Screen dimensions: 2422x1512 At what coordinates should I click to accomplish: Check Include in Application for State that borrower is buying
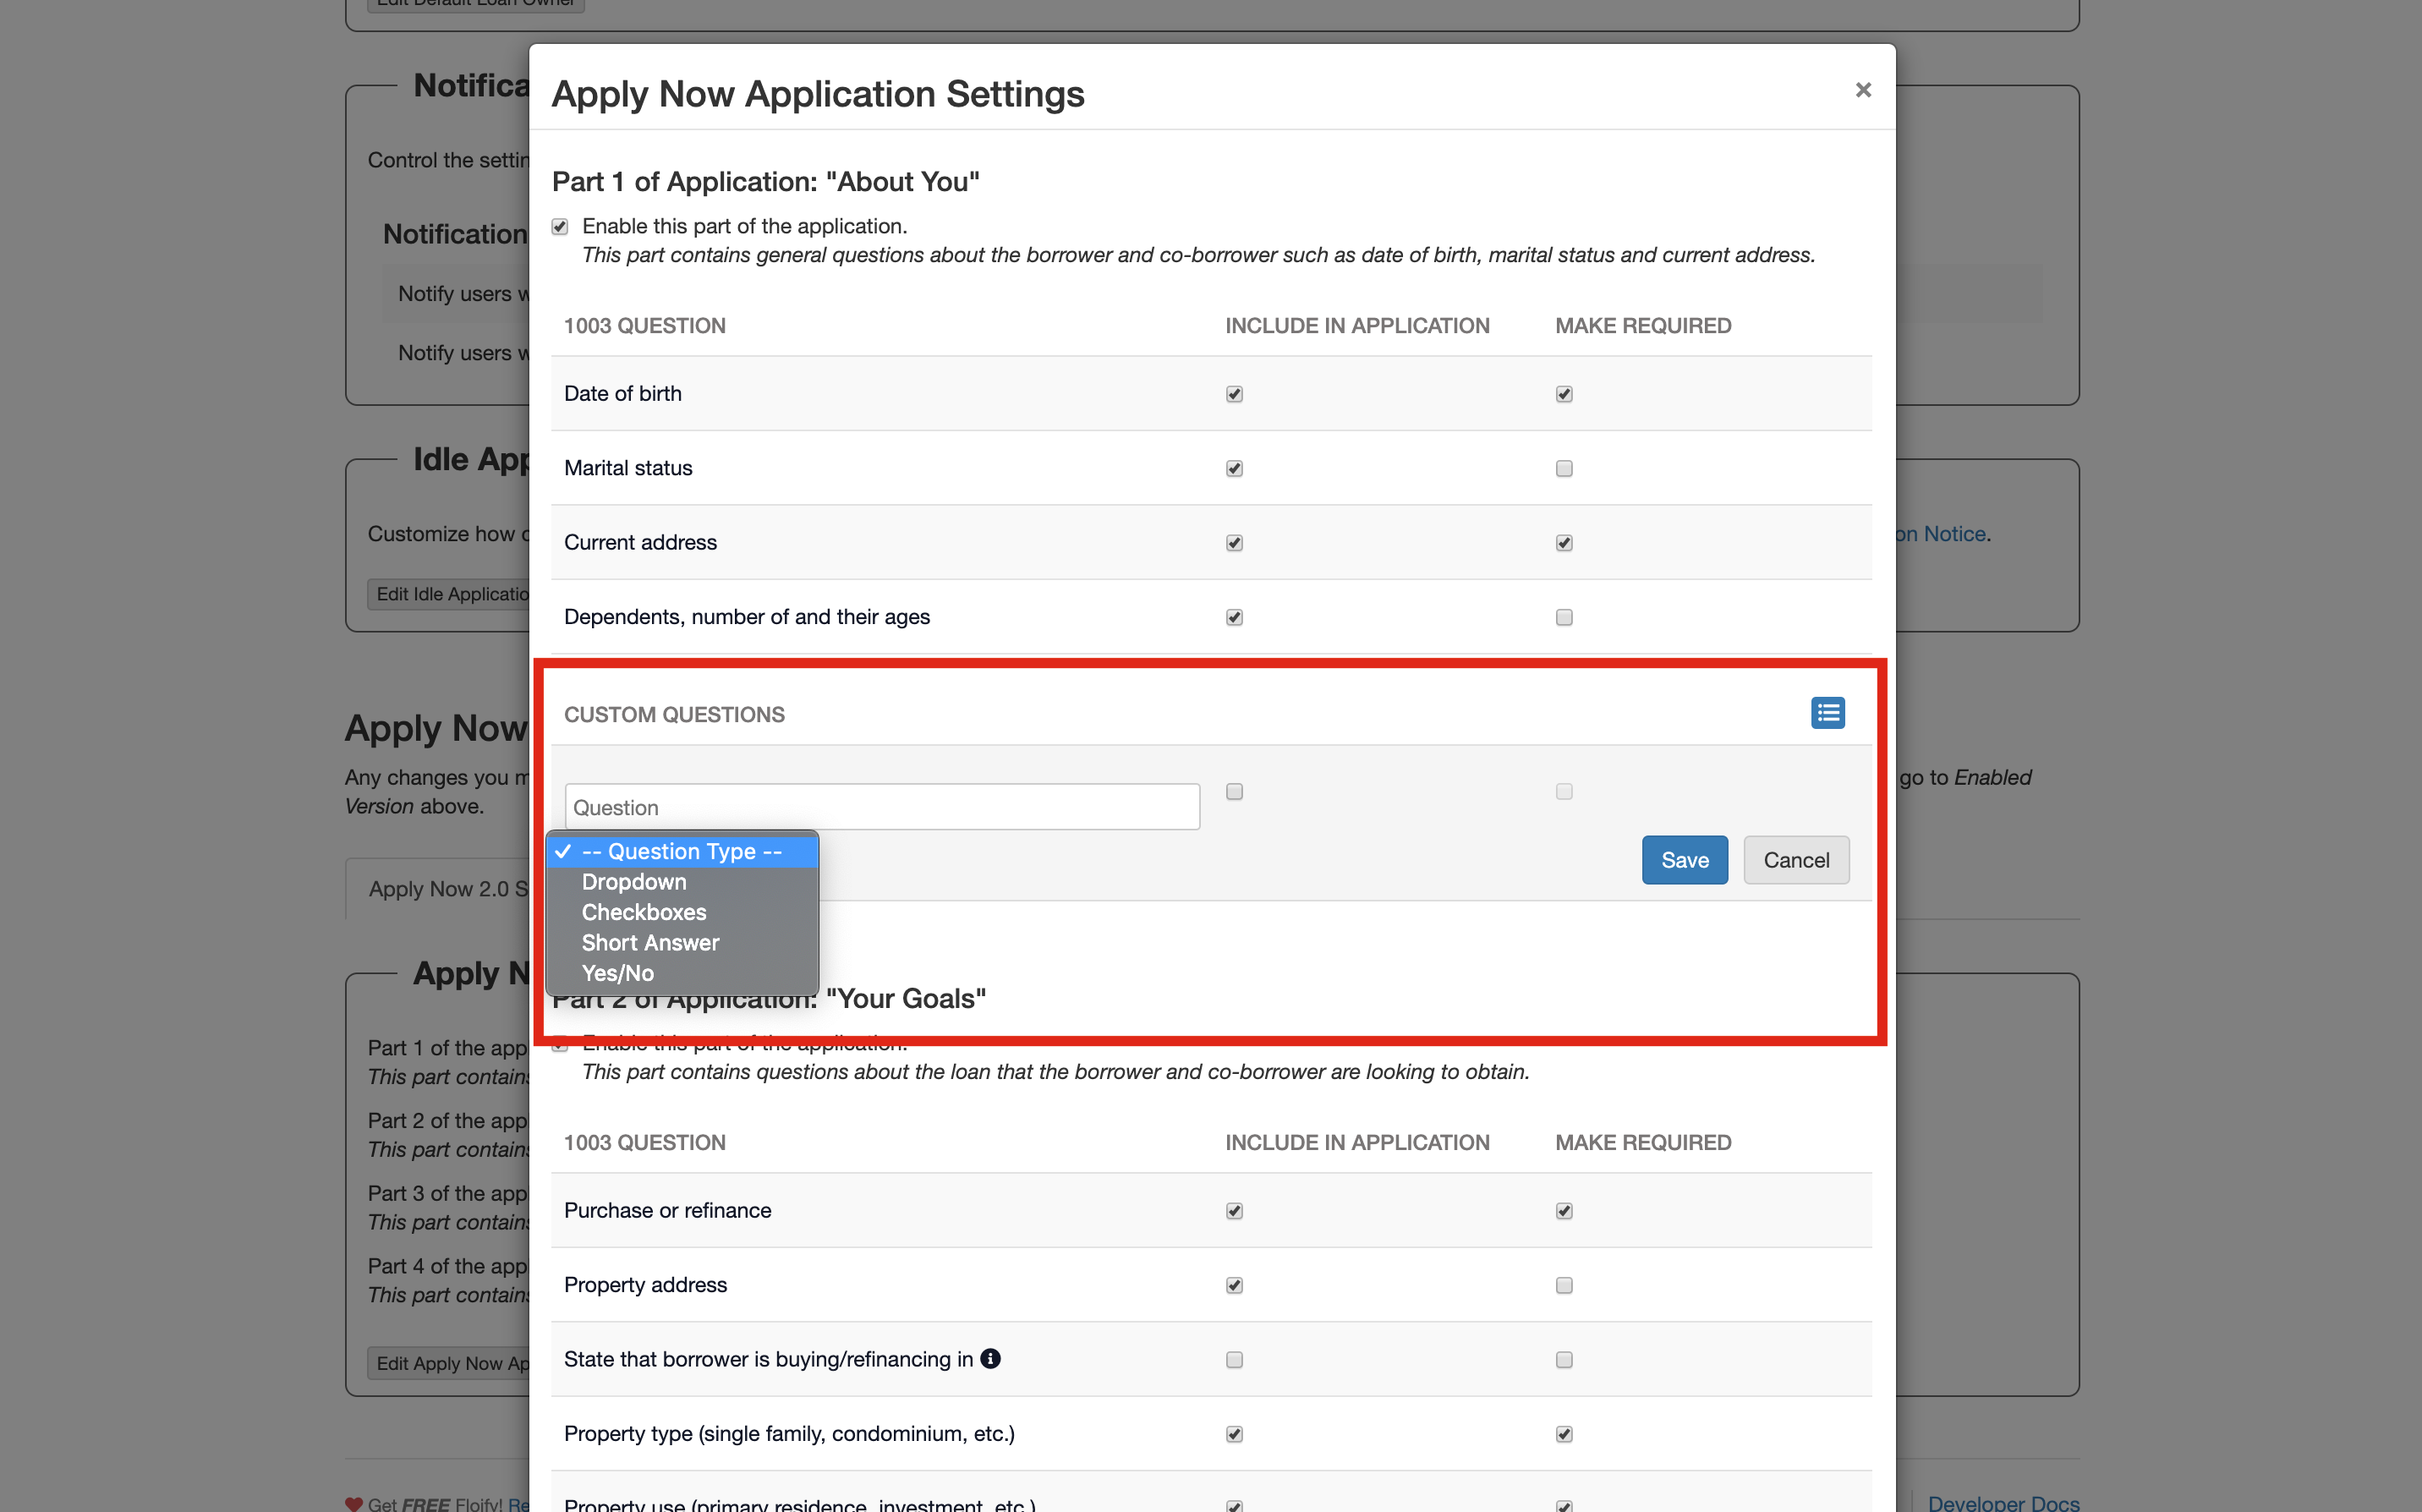(x=1233, y=1359)
